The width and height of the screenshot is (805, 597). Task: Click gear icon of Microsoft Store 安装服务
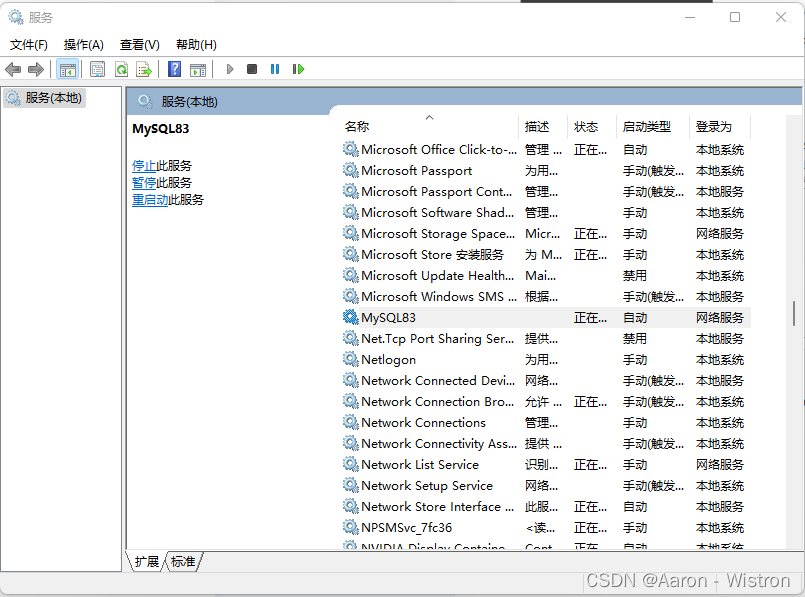pos(351,255)
